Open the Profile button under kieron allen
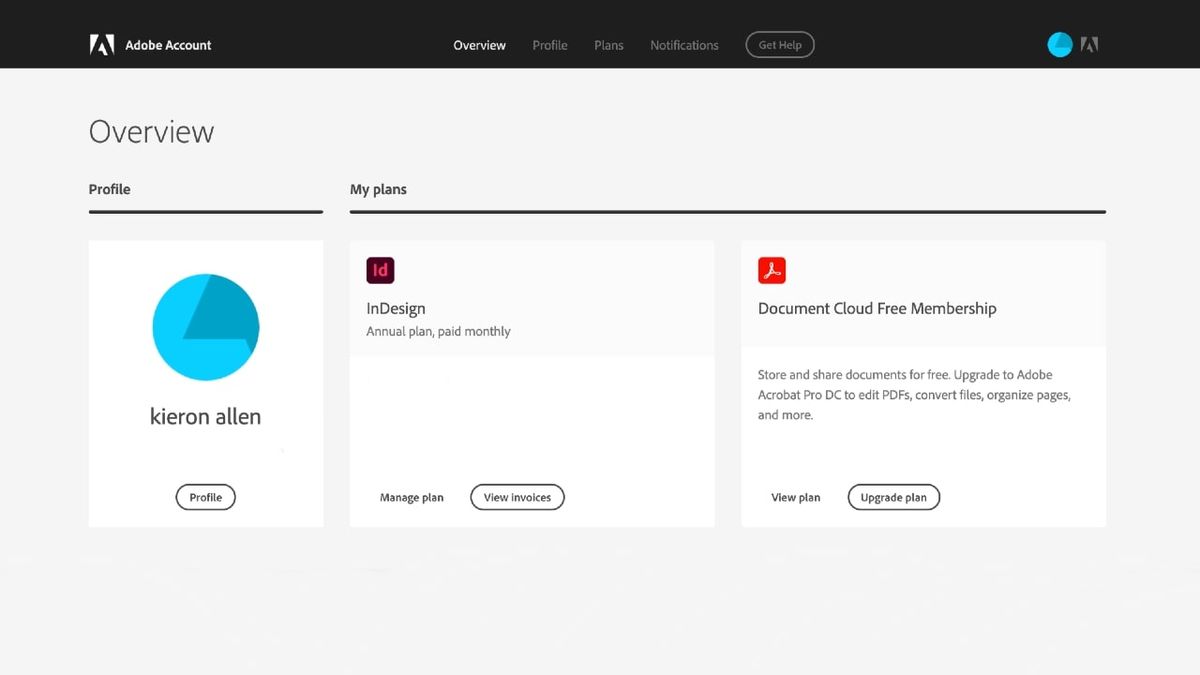This screenshot has width=1200, height=675. tap(205, 497)
